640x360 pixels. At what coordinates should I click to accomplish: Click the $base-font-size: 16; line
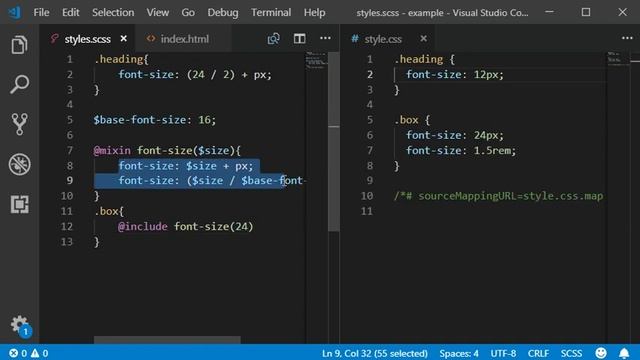tap(155, 120)
